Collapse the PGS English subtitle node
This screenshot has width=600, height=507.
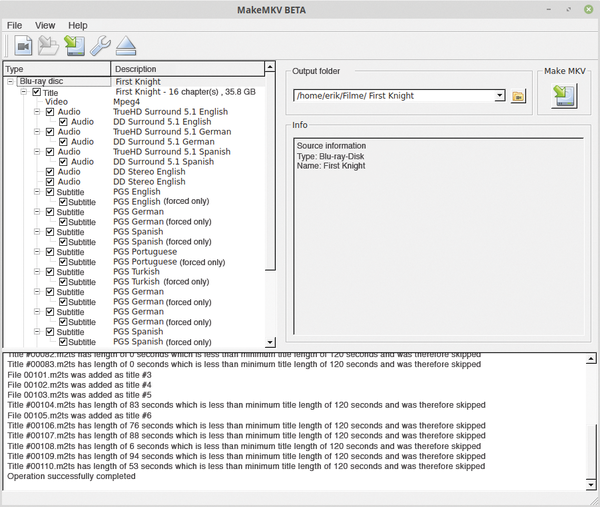37,192
